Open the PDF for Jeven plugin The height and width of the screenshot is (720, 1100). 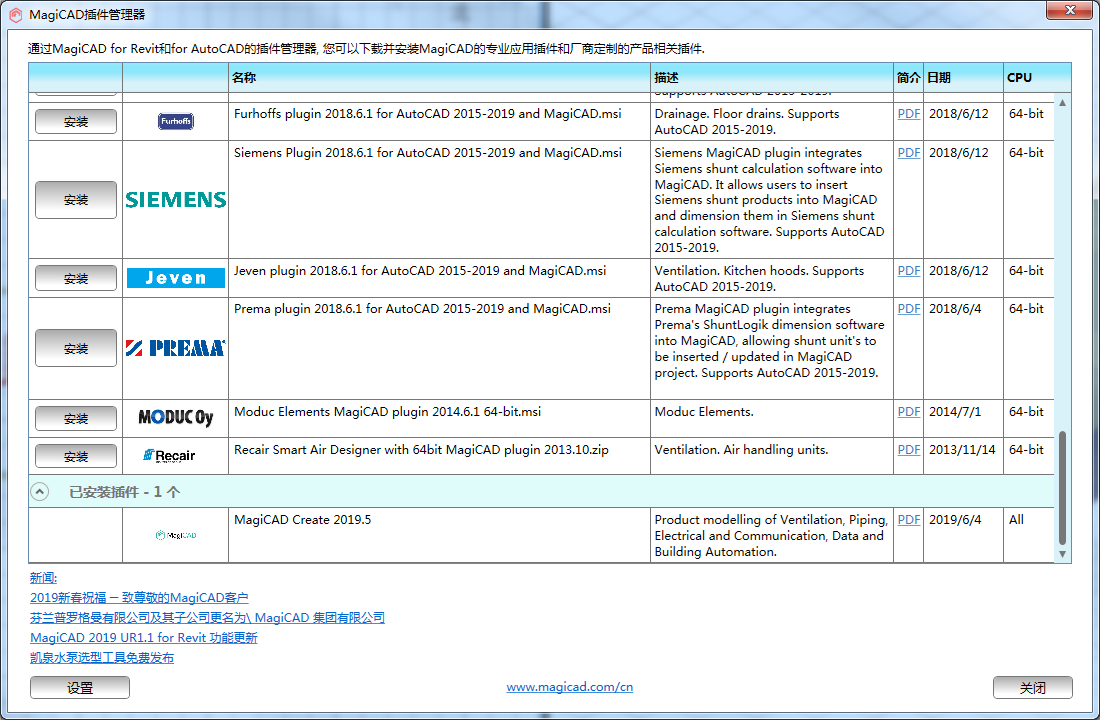[908, 270]
